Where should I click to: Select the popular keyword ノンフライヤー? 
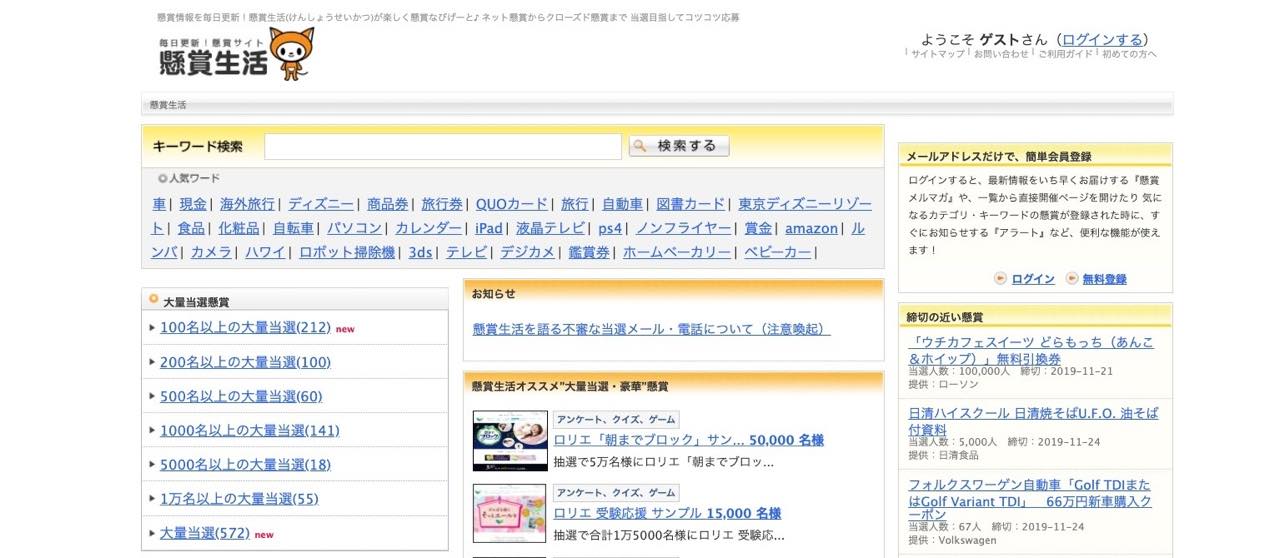[683, 228]
